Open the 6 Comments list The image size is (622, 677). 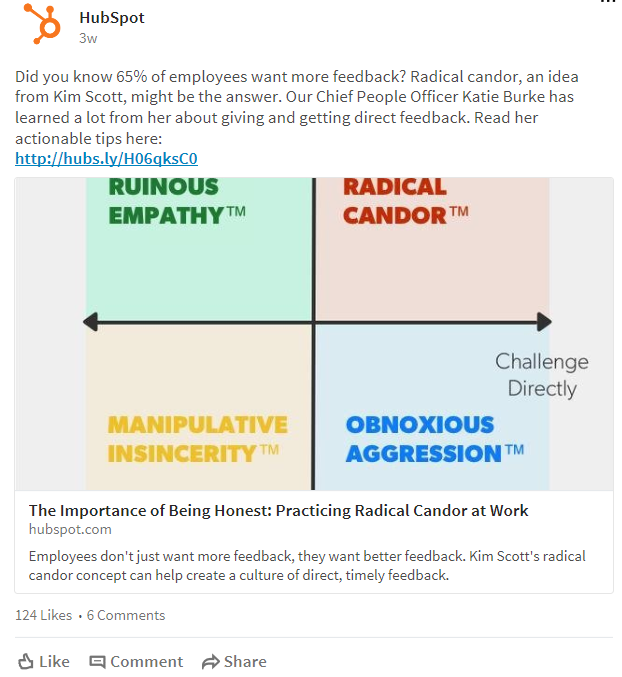[x=126, y=615]
